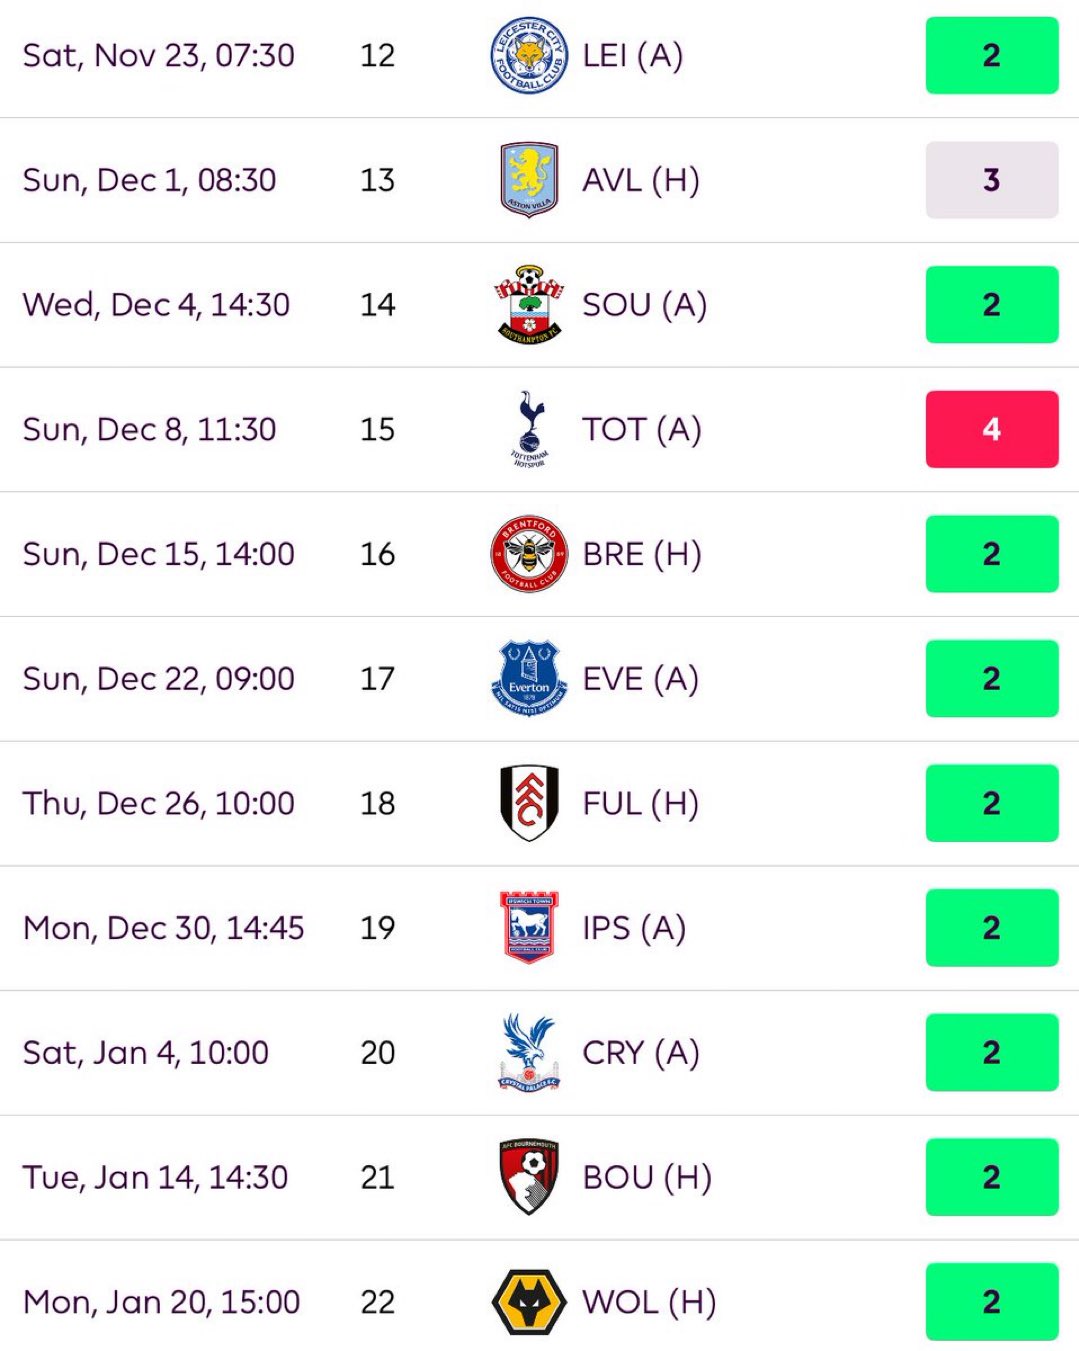Select the Bournemouth club badge
1079x1351 pixels.
click(529, 1177)
